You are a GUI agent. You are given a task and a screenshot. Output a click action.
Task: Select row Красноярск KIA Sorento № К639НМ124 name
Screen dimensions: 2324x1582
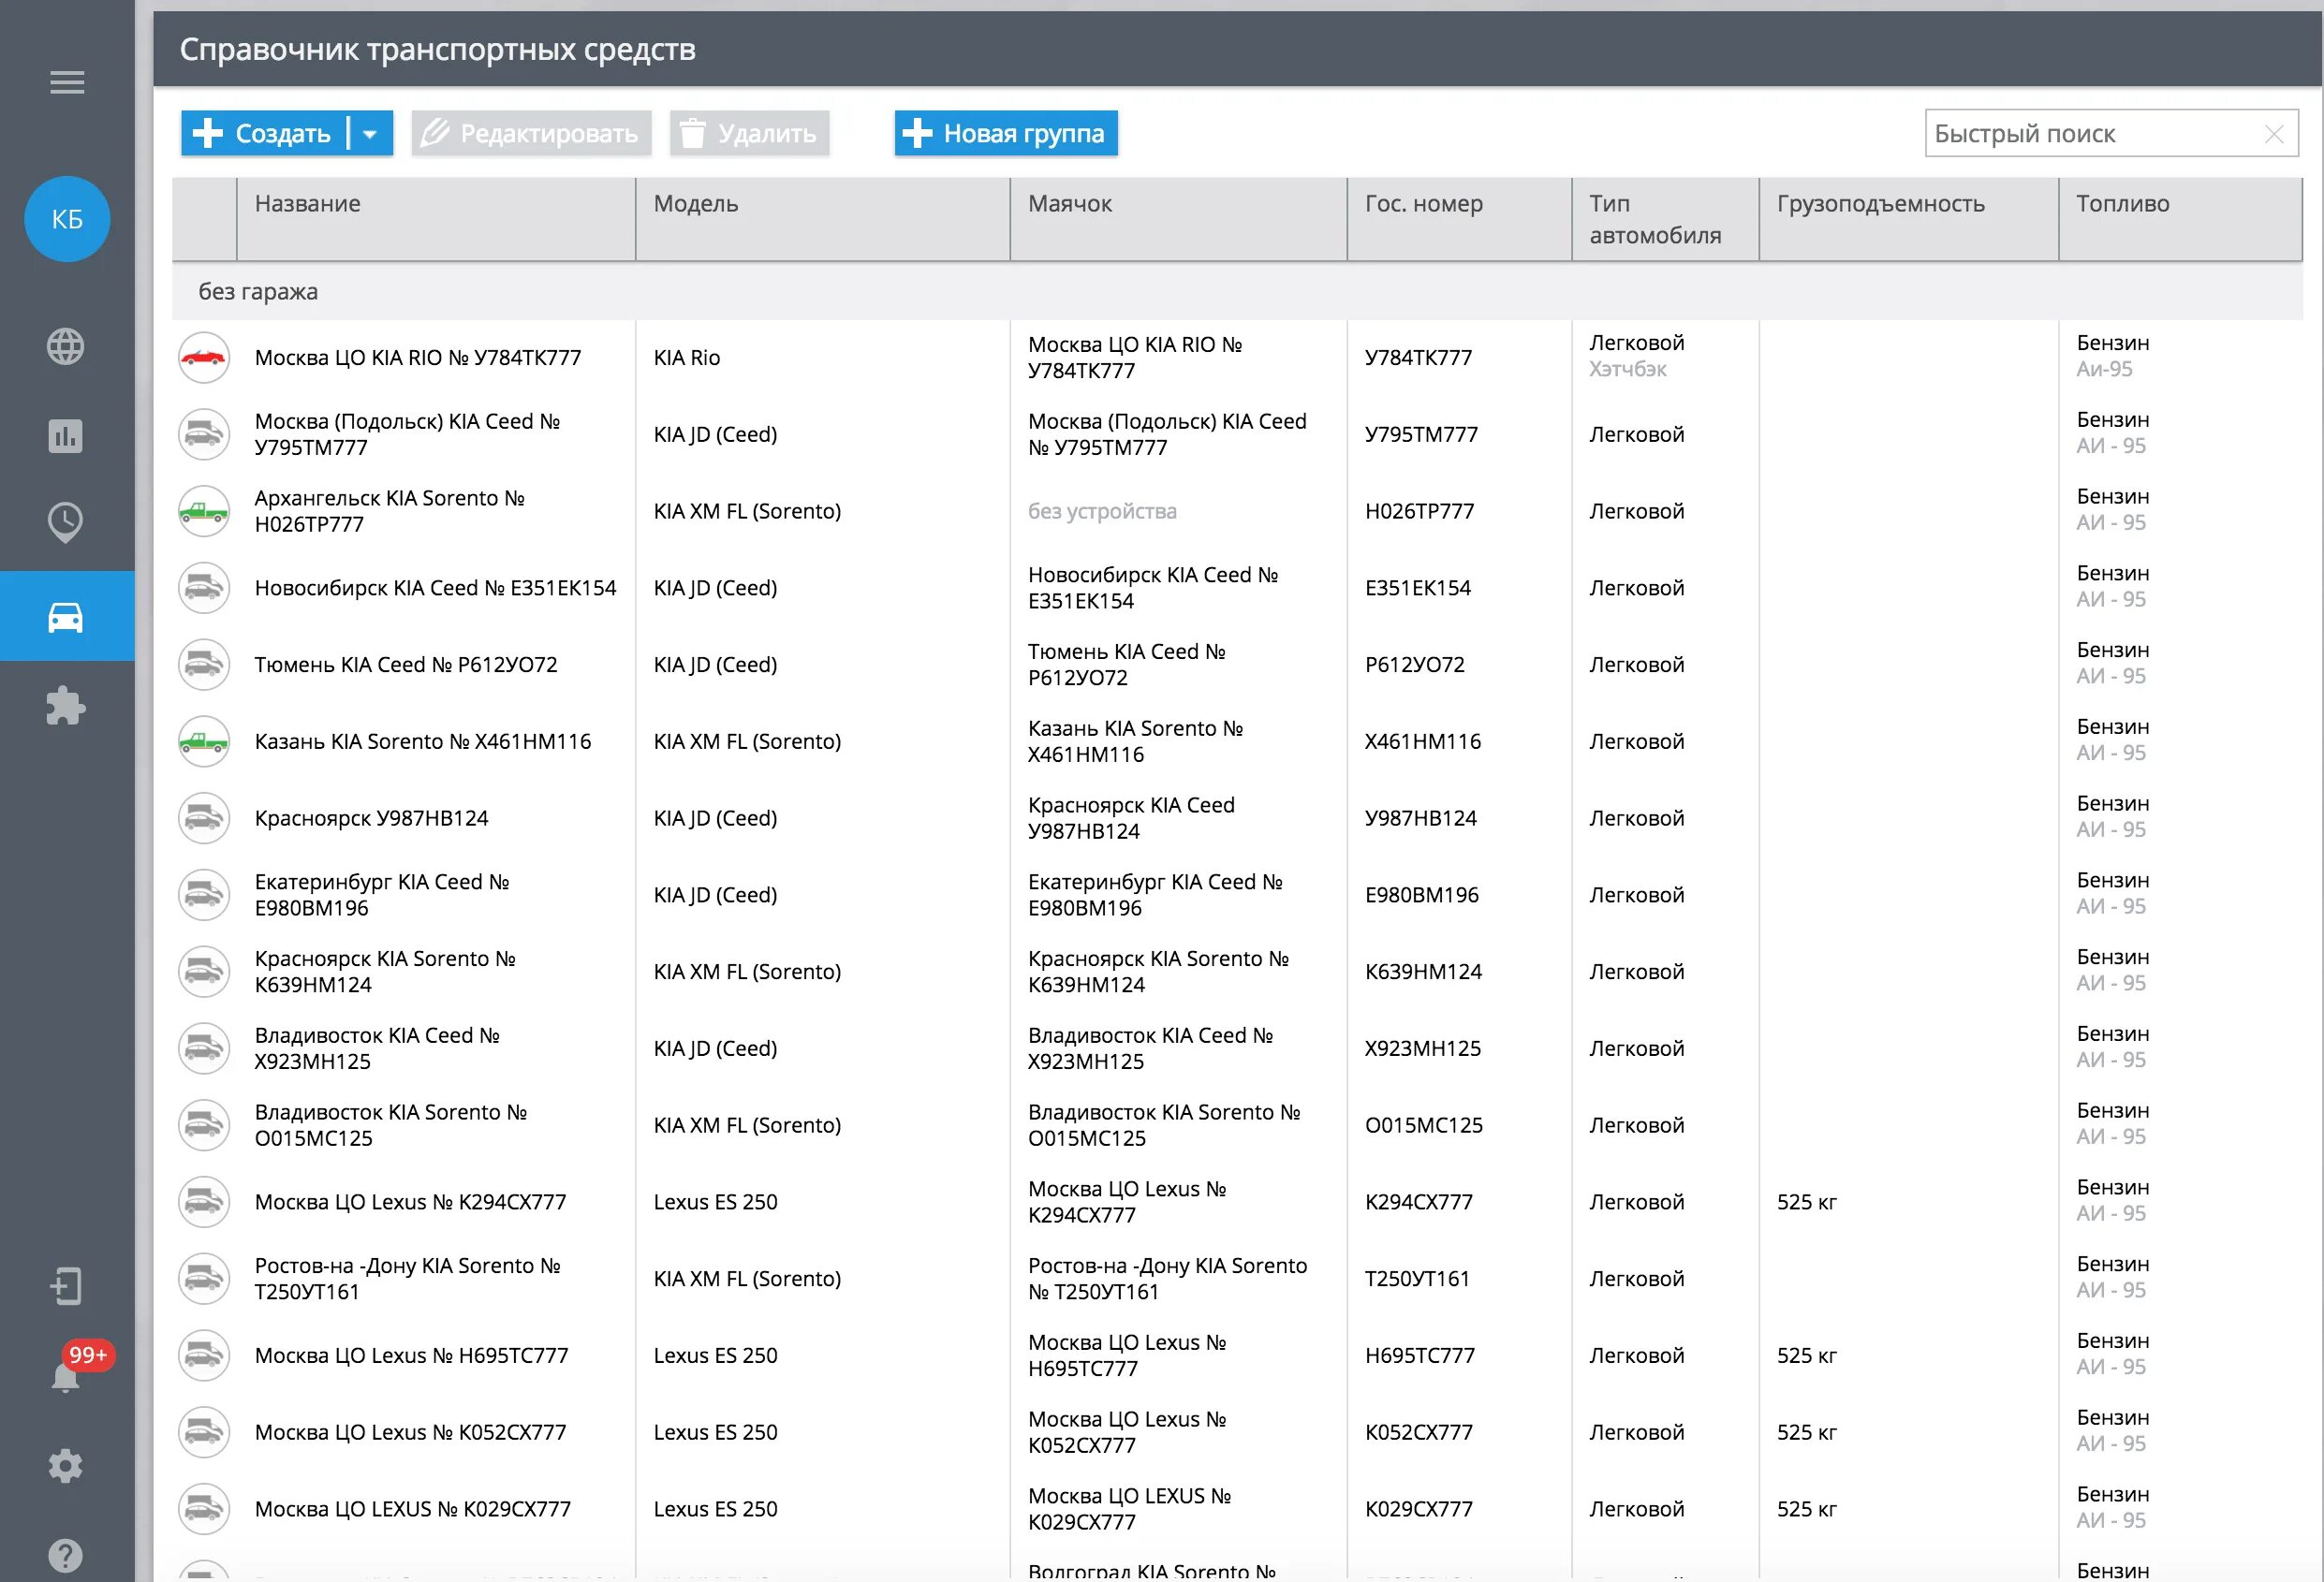(x=385, y=972)
